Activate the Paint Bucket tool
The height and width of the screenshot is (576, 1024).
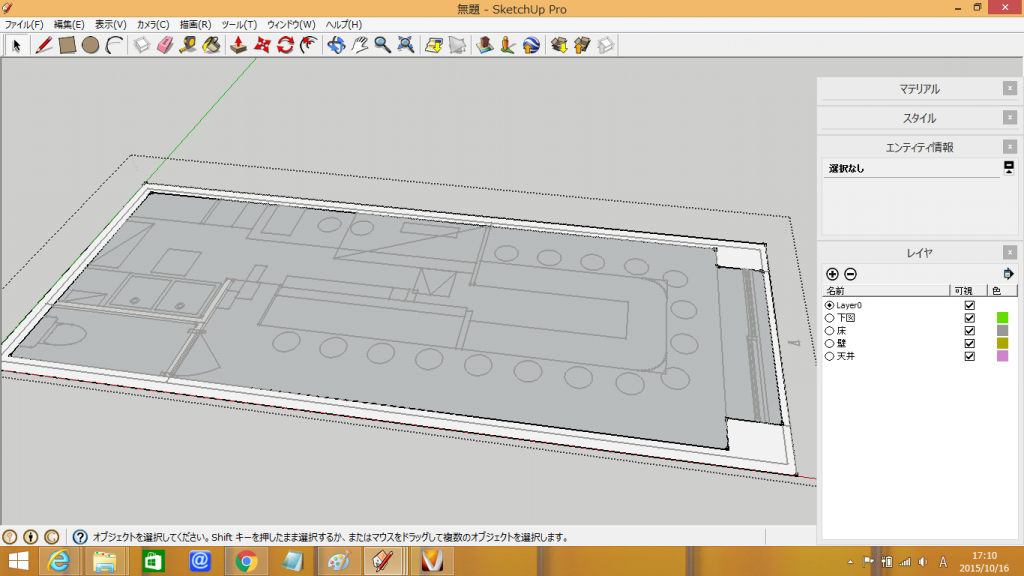tap(211, 45)
